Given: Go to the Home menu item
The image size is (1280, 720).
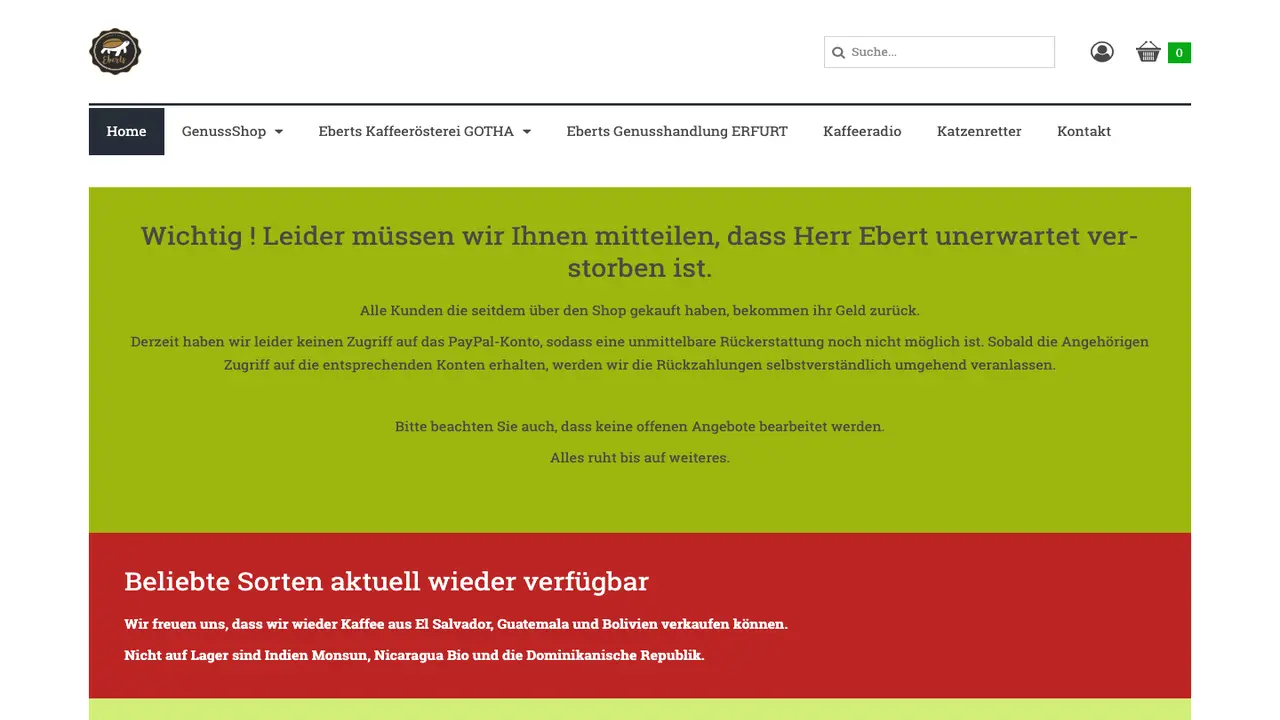Looking at the screenshot, I should click(x=126, y=131).
